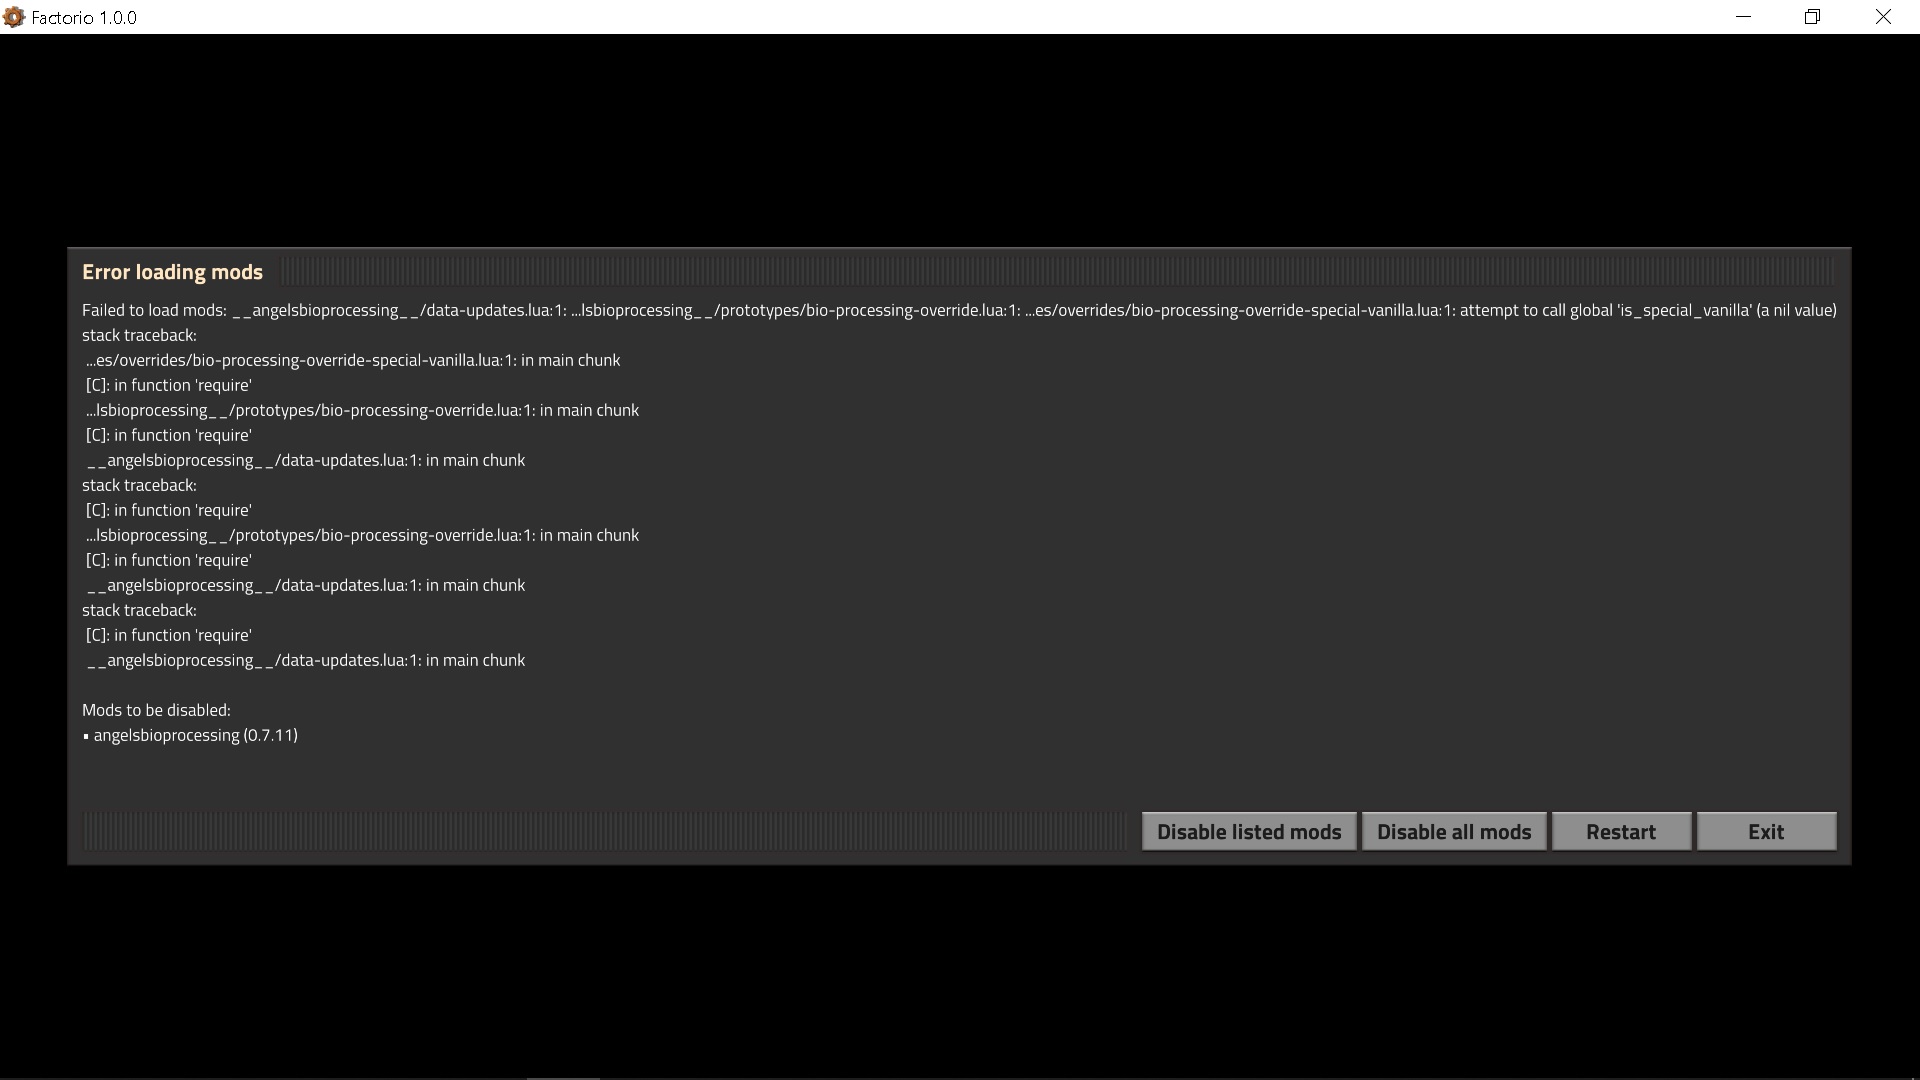1920x1080 pixels.
Task: Close the Factorio window
Action: 1883,17
